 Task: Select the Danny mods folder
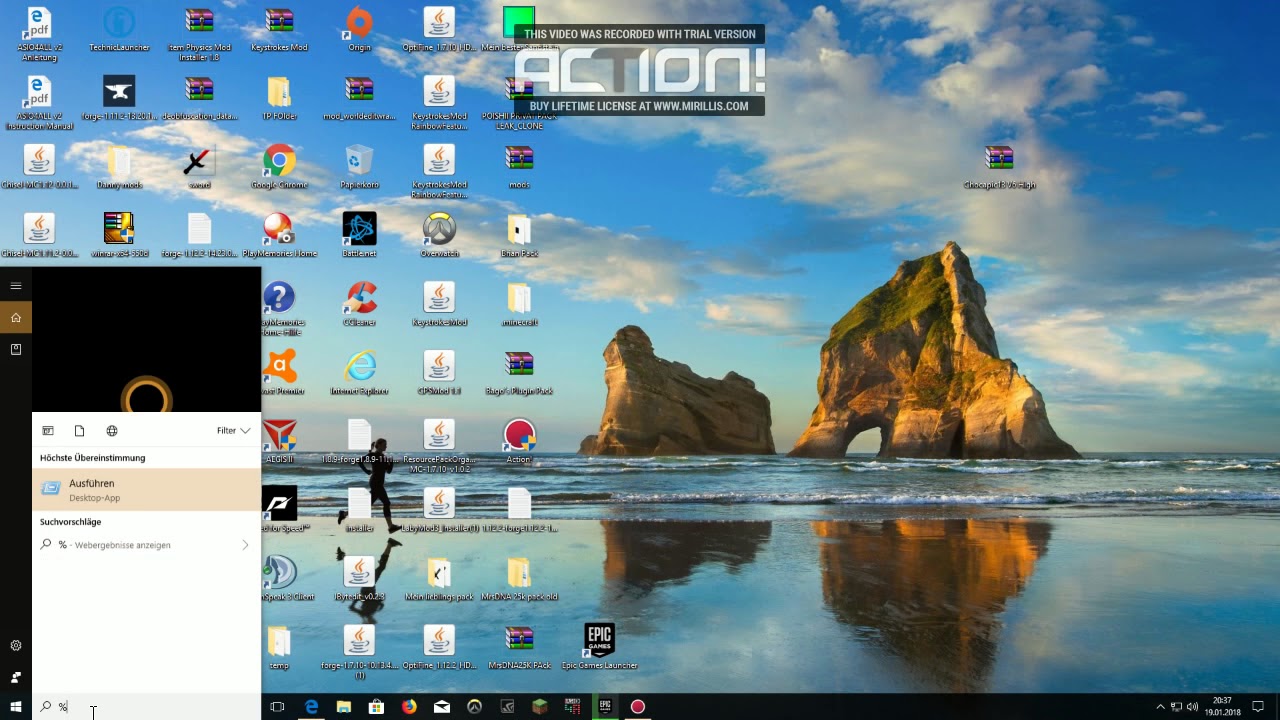pyautogui.click(x=119, y=167)
